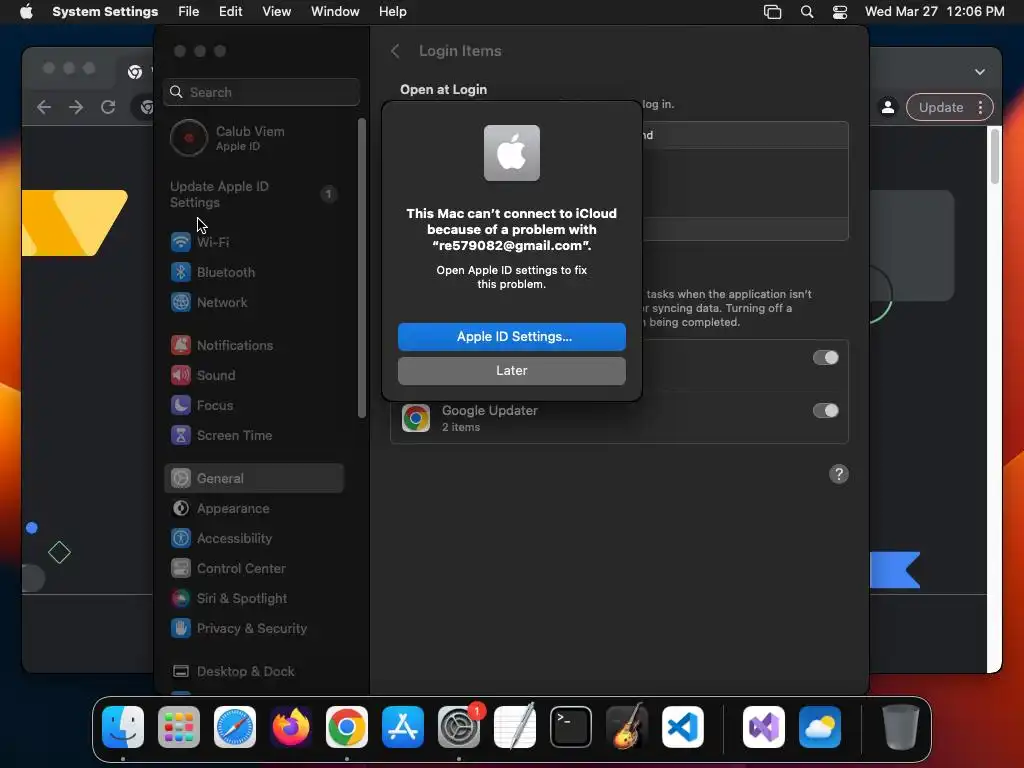Click the Search field in System Settings
This screenshot has height=768, width=1024.
[261, 92]
